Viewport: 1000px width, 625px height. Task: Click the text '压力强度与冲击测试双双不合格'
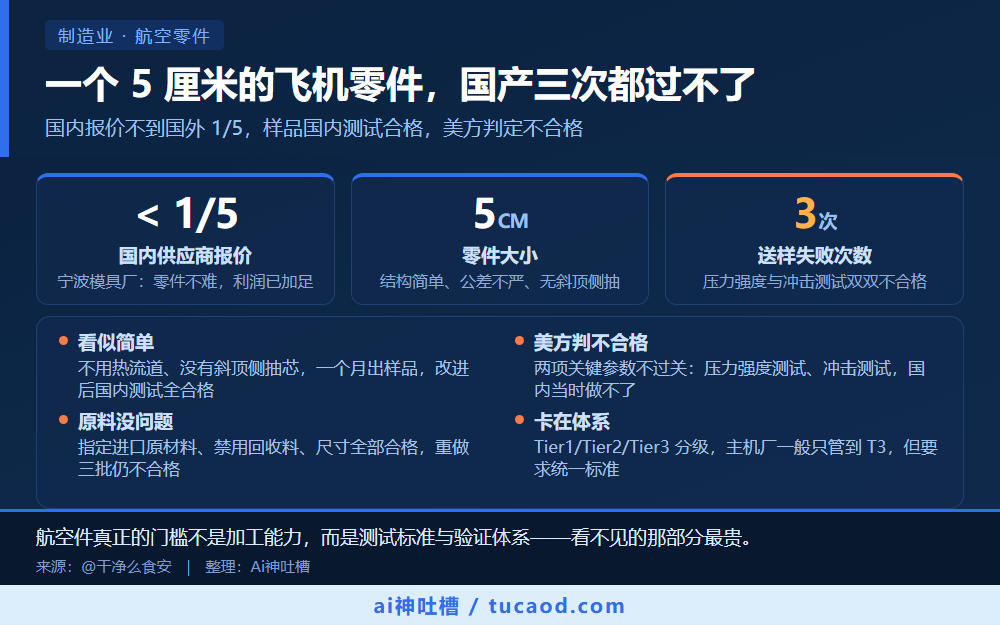pos(814,281)
